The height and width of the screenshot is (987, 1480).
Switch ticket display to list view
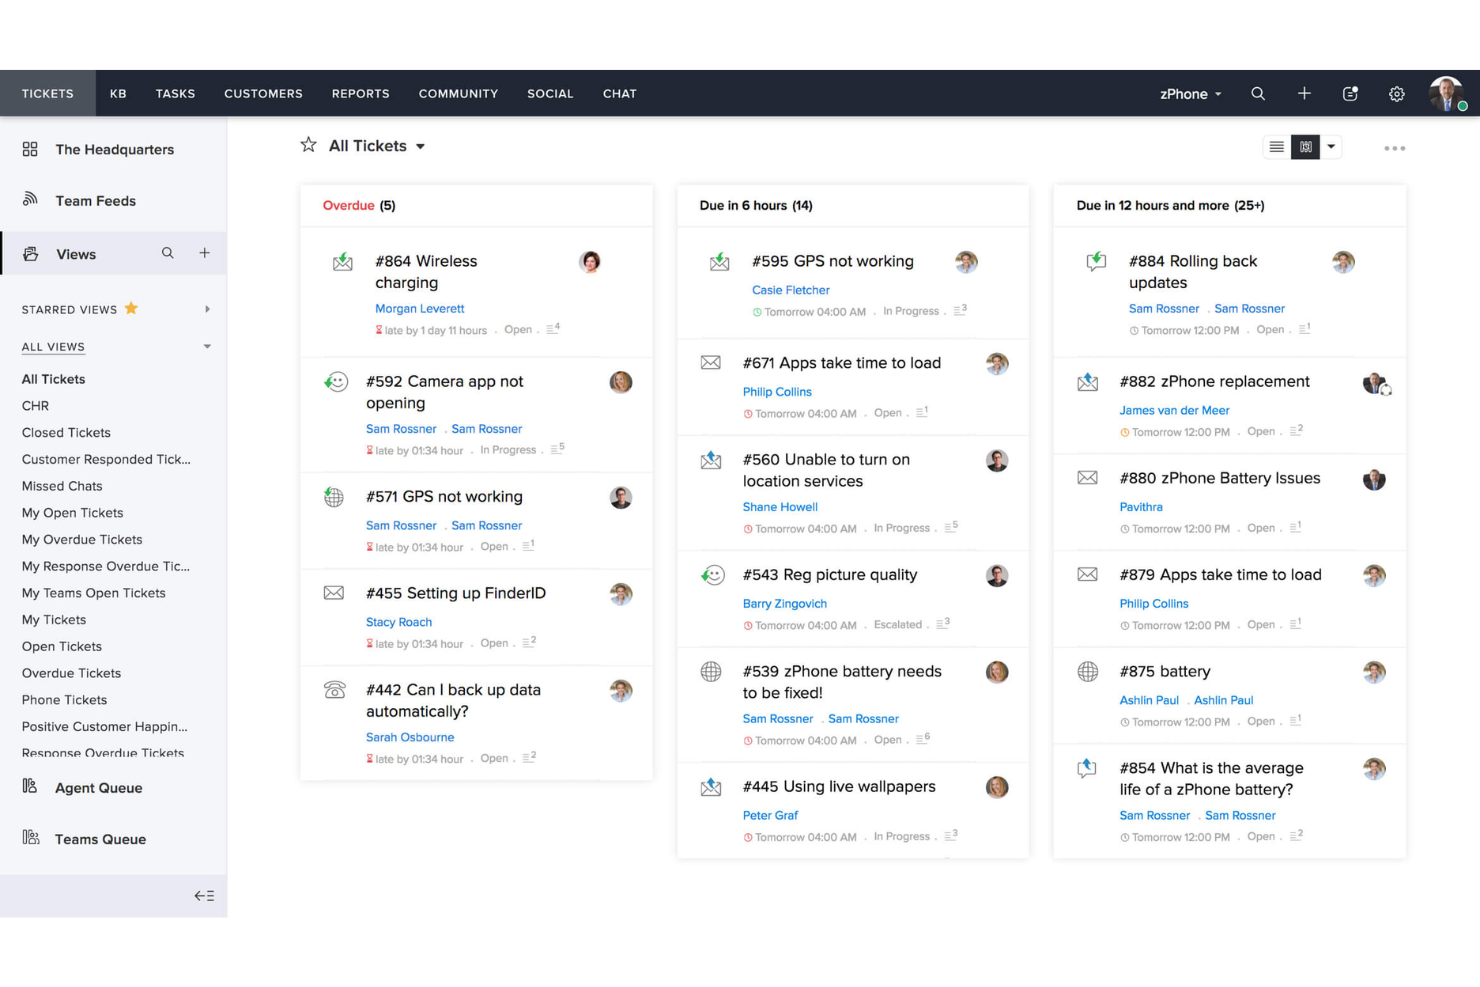[1276, 146]
